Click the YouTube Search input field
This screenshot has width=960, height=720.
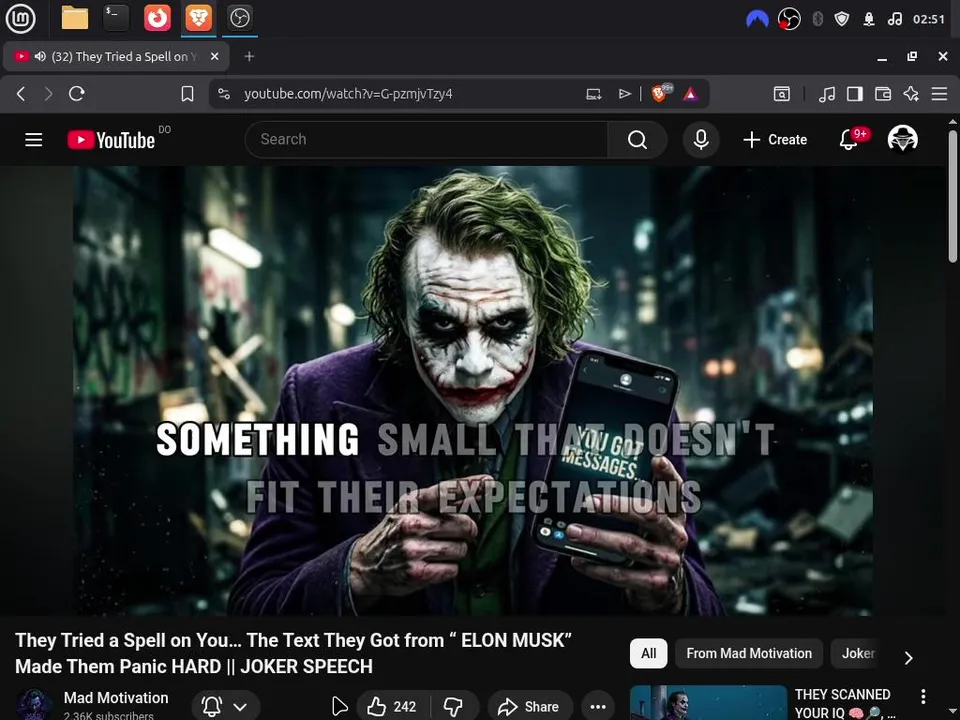click(x=427, y=140)
